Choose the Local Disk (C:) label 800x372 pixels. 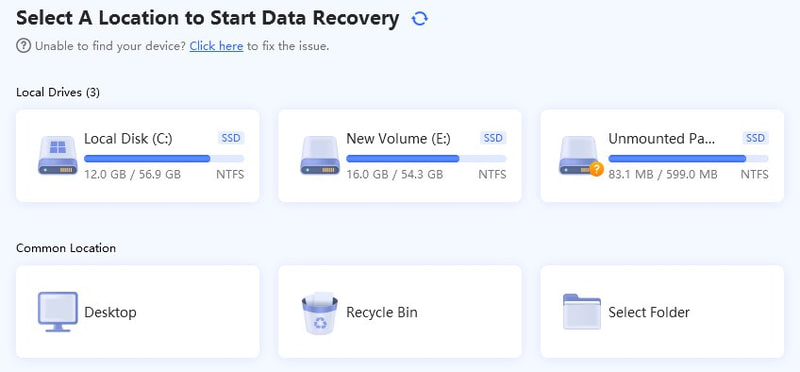pos(128,139)
